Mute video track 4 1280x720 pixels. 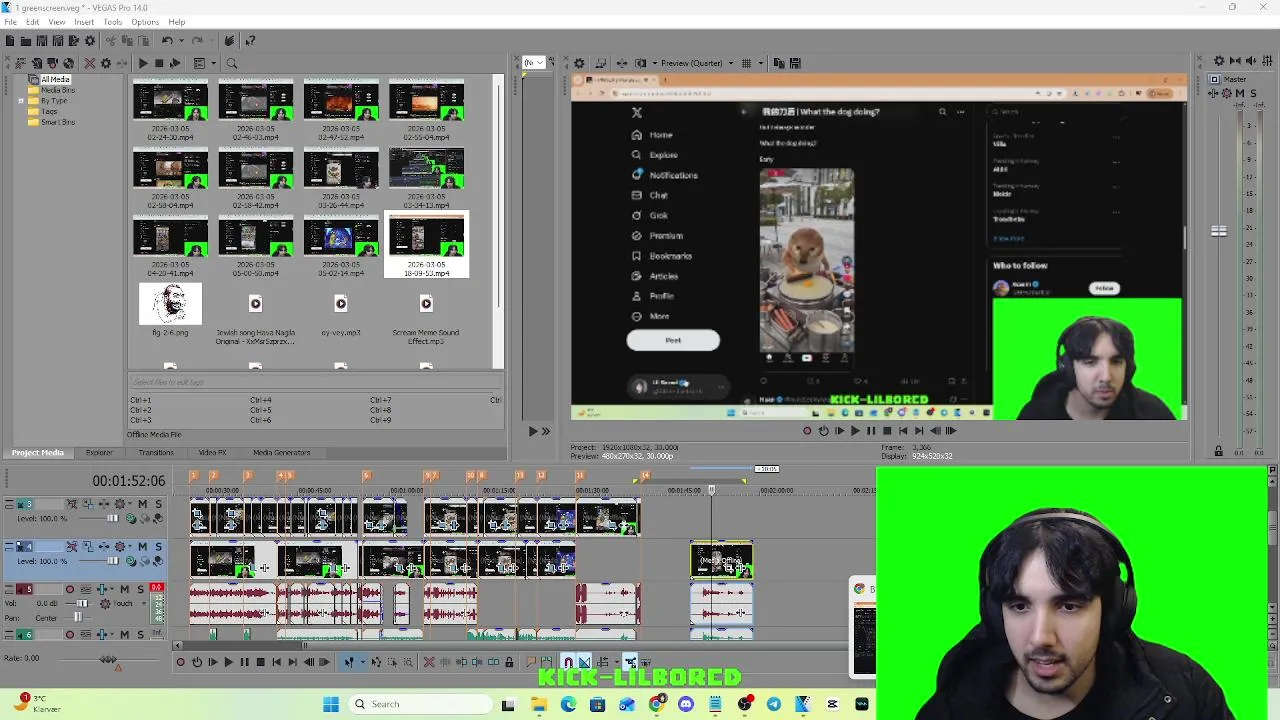(x=142, y=547)
